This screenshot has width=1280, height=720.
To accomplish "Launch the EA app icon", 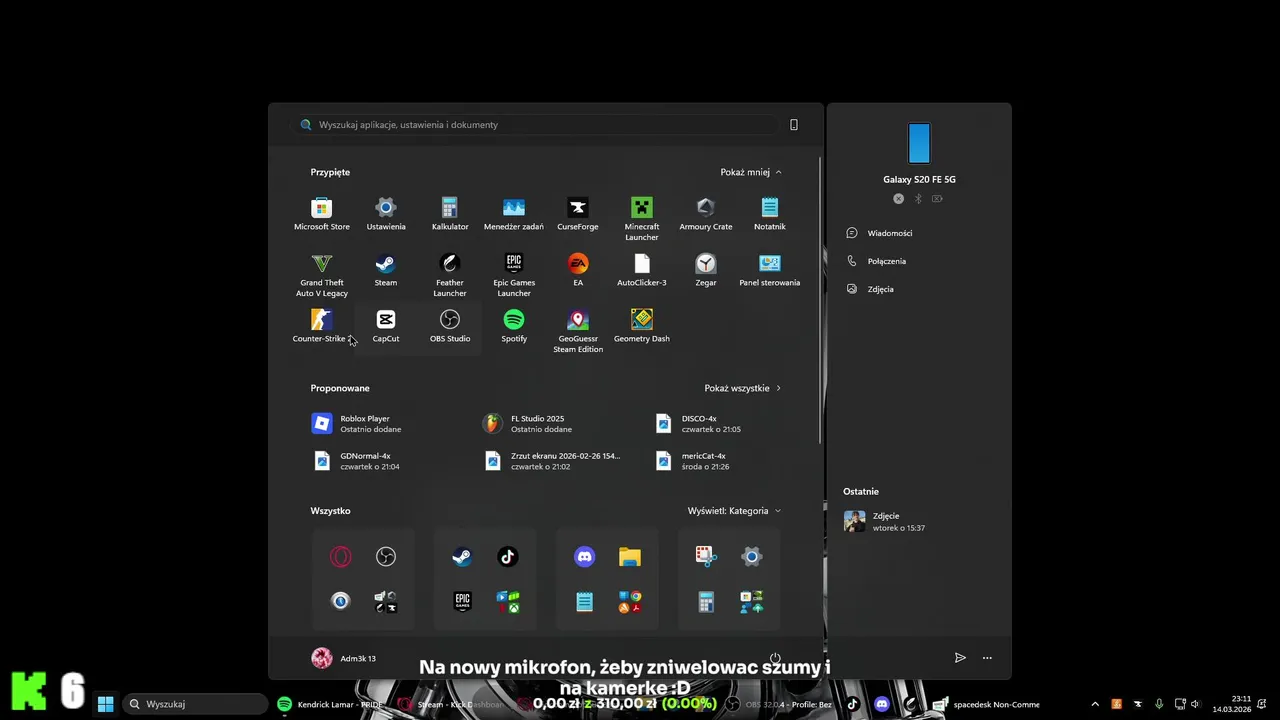I will (x=578, y=270).
